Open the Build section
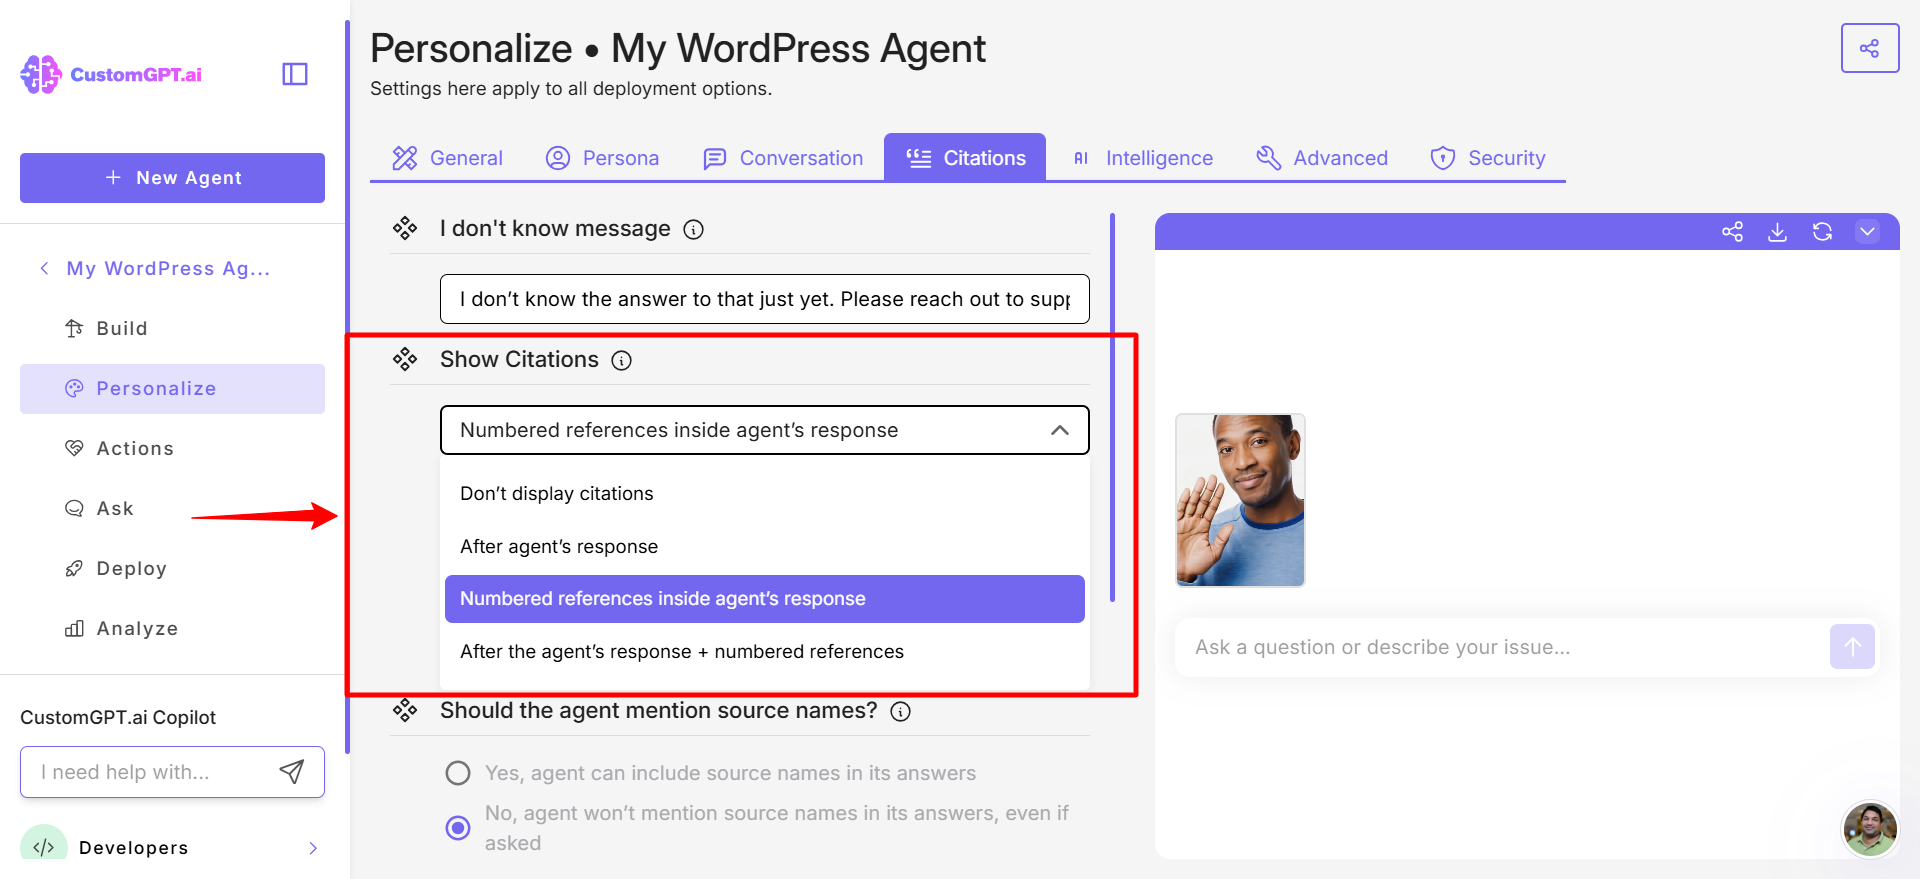The image size is (1920, 879). coord(172,328)
